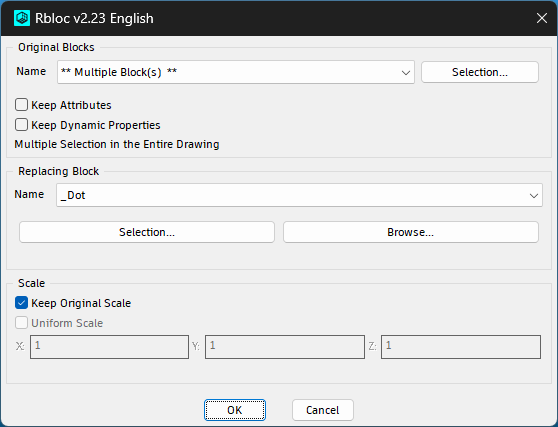The image size is (558, 427).
Task: Click the X scale input field
Action: (109, 347)
